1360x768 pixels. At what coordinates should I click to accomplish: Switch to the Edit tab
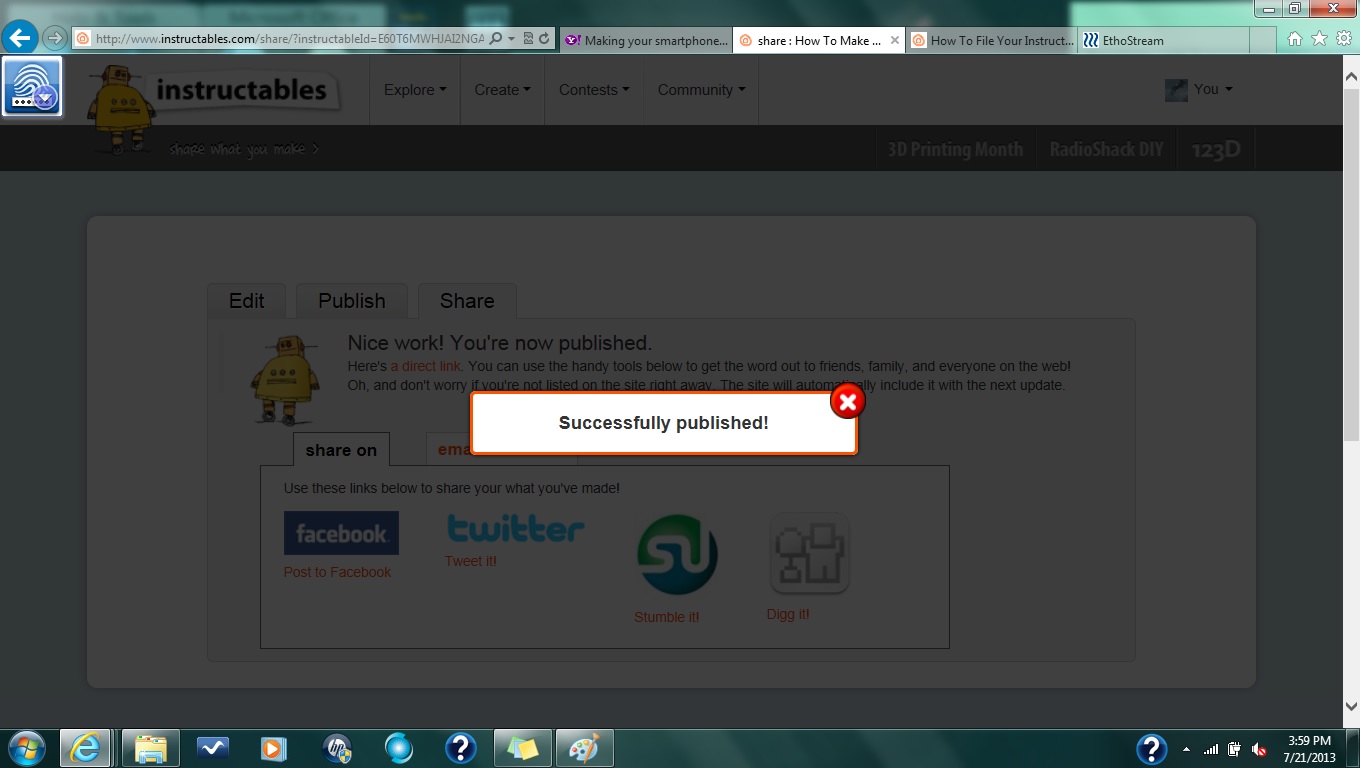[x=247, y=301]
